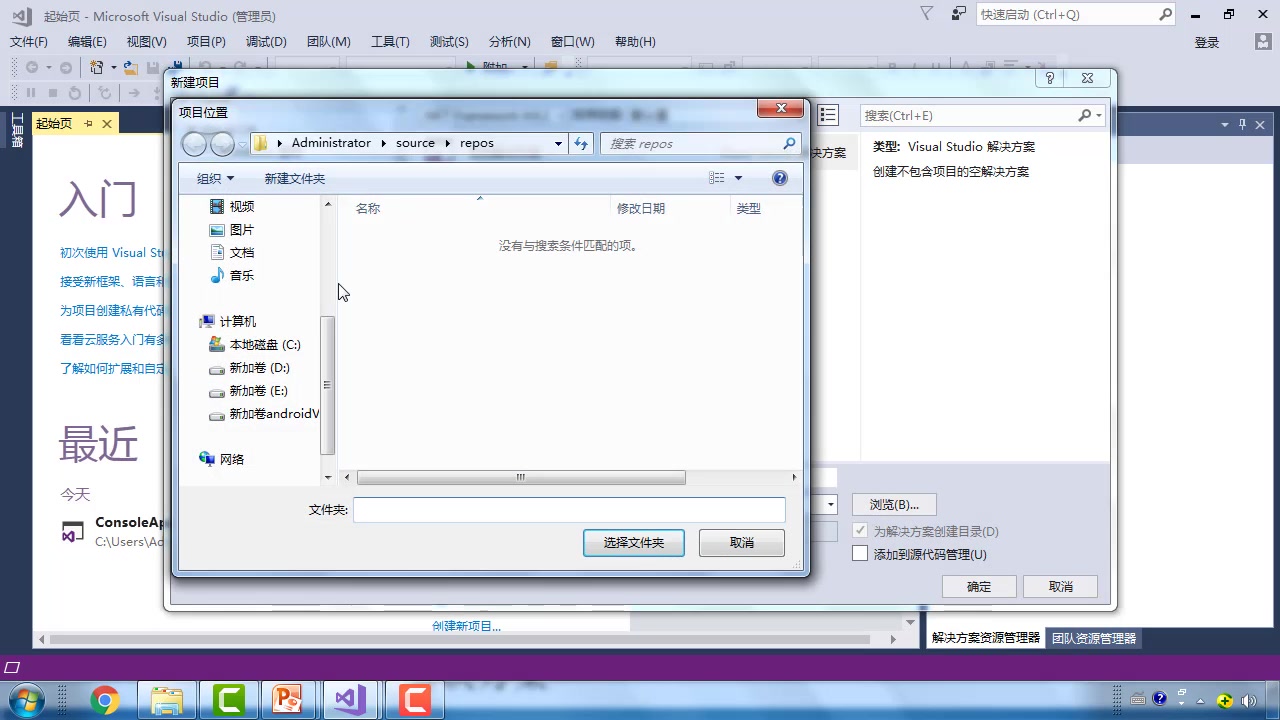The width and height of the screenshot is (1280, 720).
Task: Select 计算机 in the navigation pane
Action: pyautogui.click(x=228, y=321)
